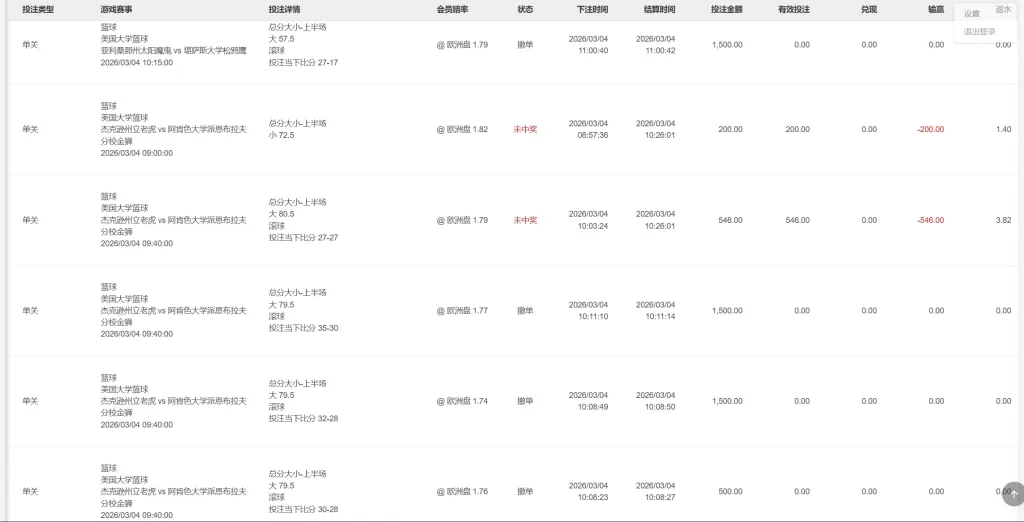1024x522 pixels.
Task: Click the 游戏赛事 column header
Action: point(117,9)
